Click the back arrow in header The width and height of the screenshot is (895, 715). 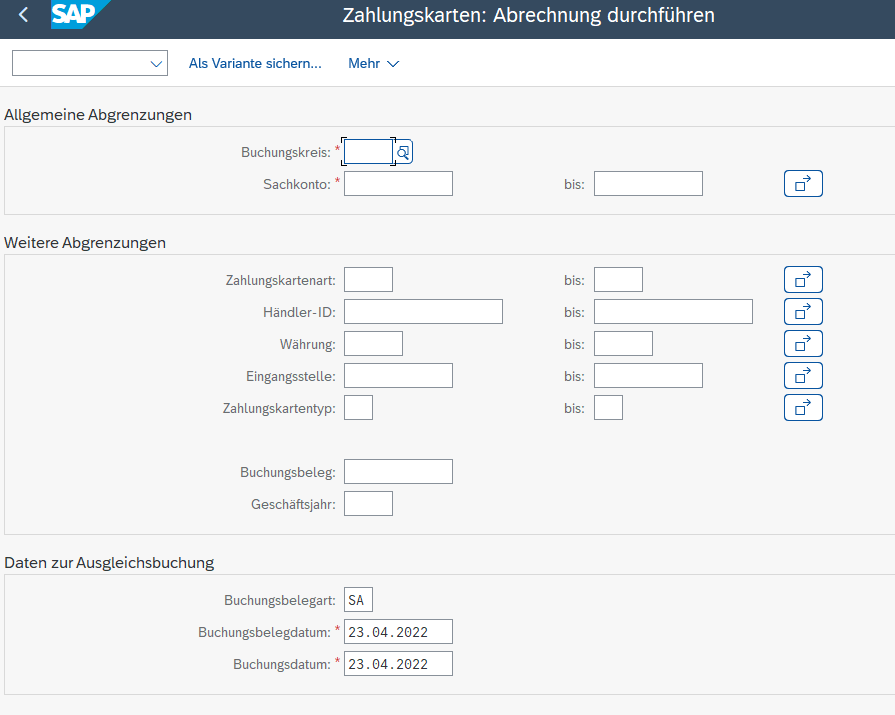pyautogui.click(x=24, y=16)
